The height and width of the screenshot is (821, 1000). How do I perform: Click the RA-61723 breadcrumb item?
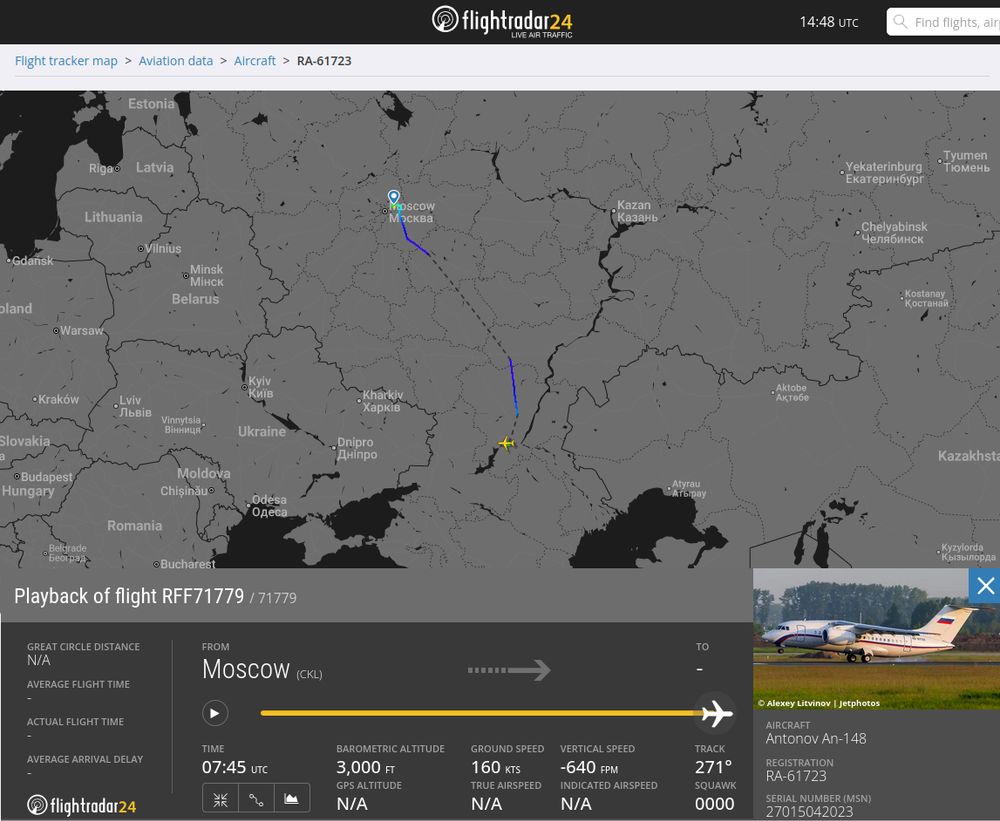tap(324, 61)
